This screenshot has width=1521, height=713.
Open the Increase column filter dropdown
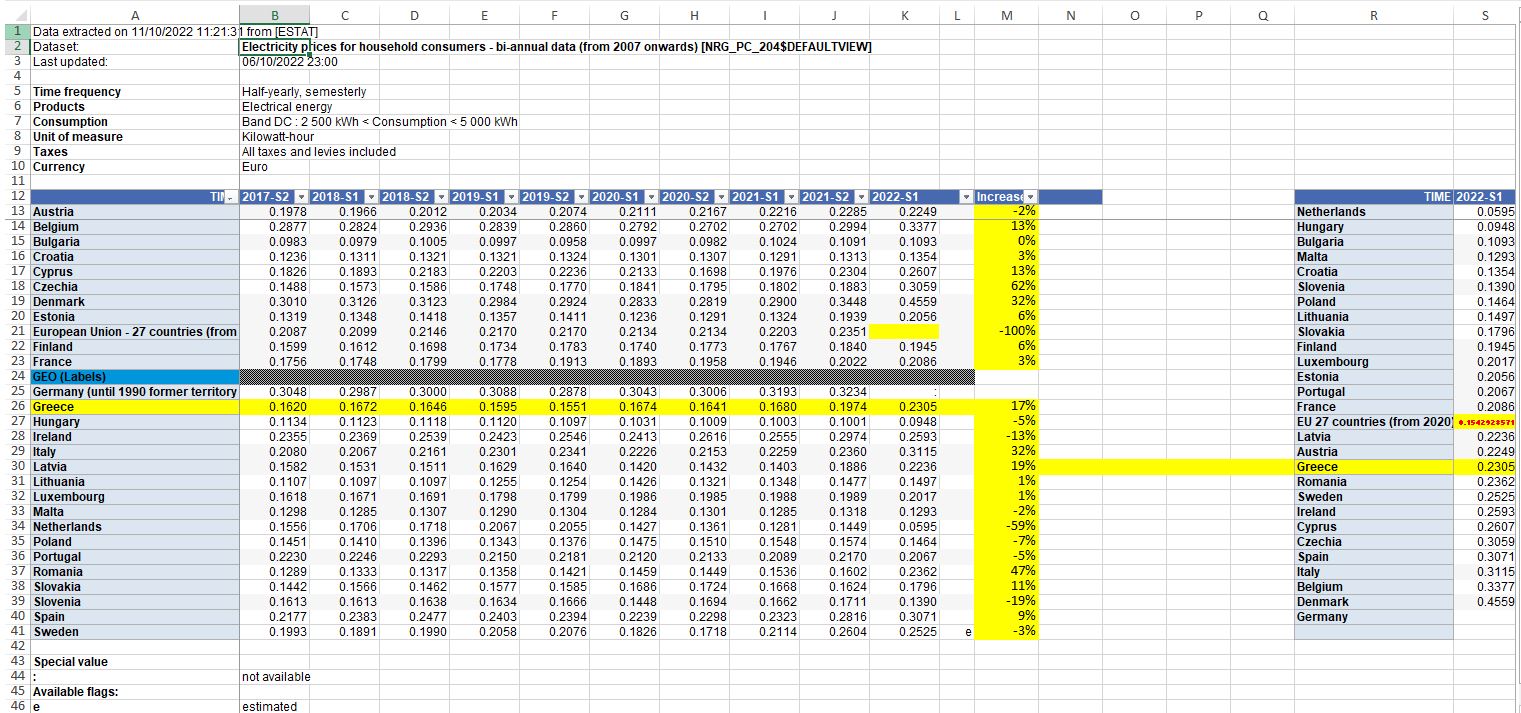point(1031,197)
